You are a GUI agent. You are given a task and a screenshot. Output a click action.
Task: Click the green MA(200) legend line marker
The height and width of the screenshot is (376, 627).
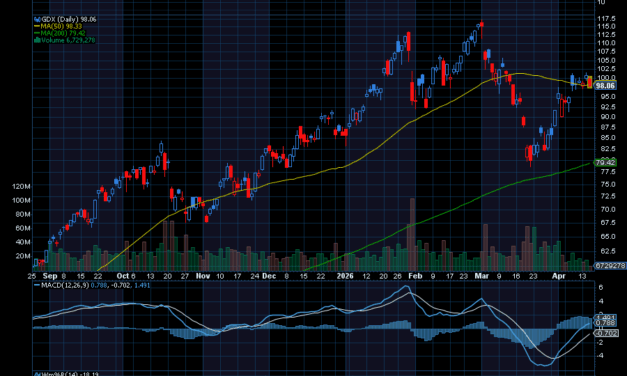[x=37, y=33]
